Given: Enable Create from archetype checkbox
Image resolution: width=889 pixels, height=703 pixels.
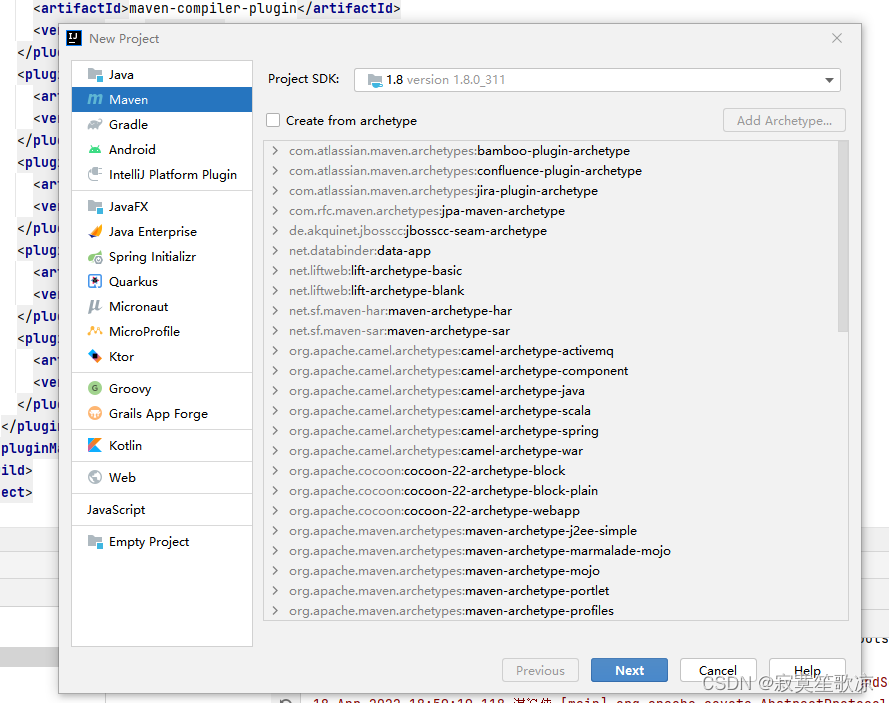Looking at the screenshot, I should pos(273,120).
